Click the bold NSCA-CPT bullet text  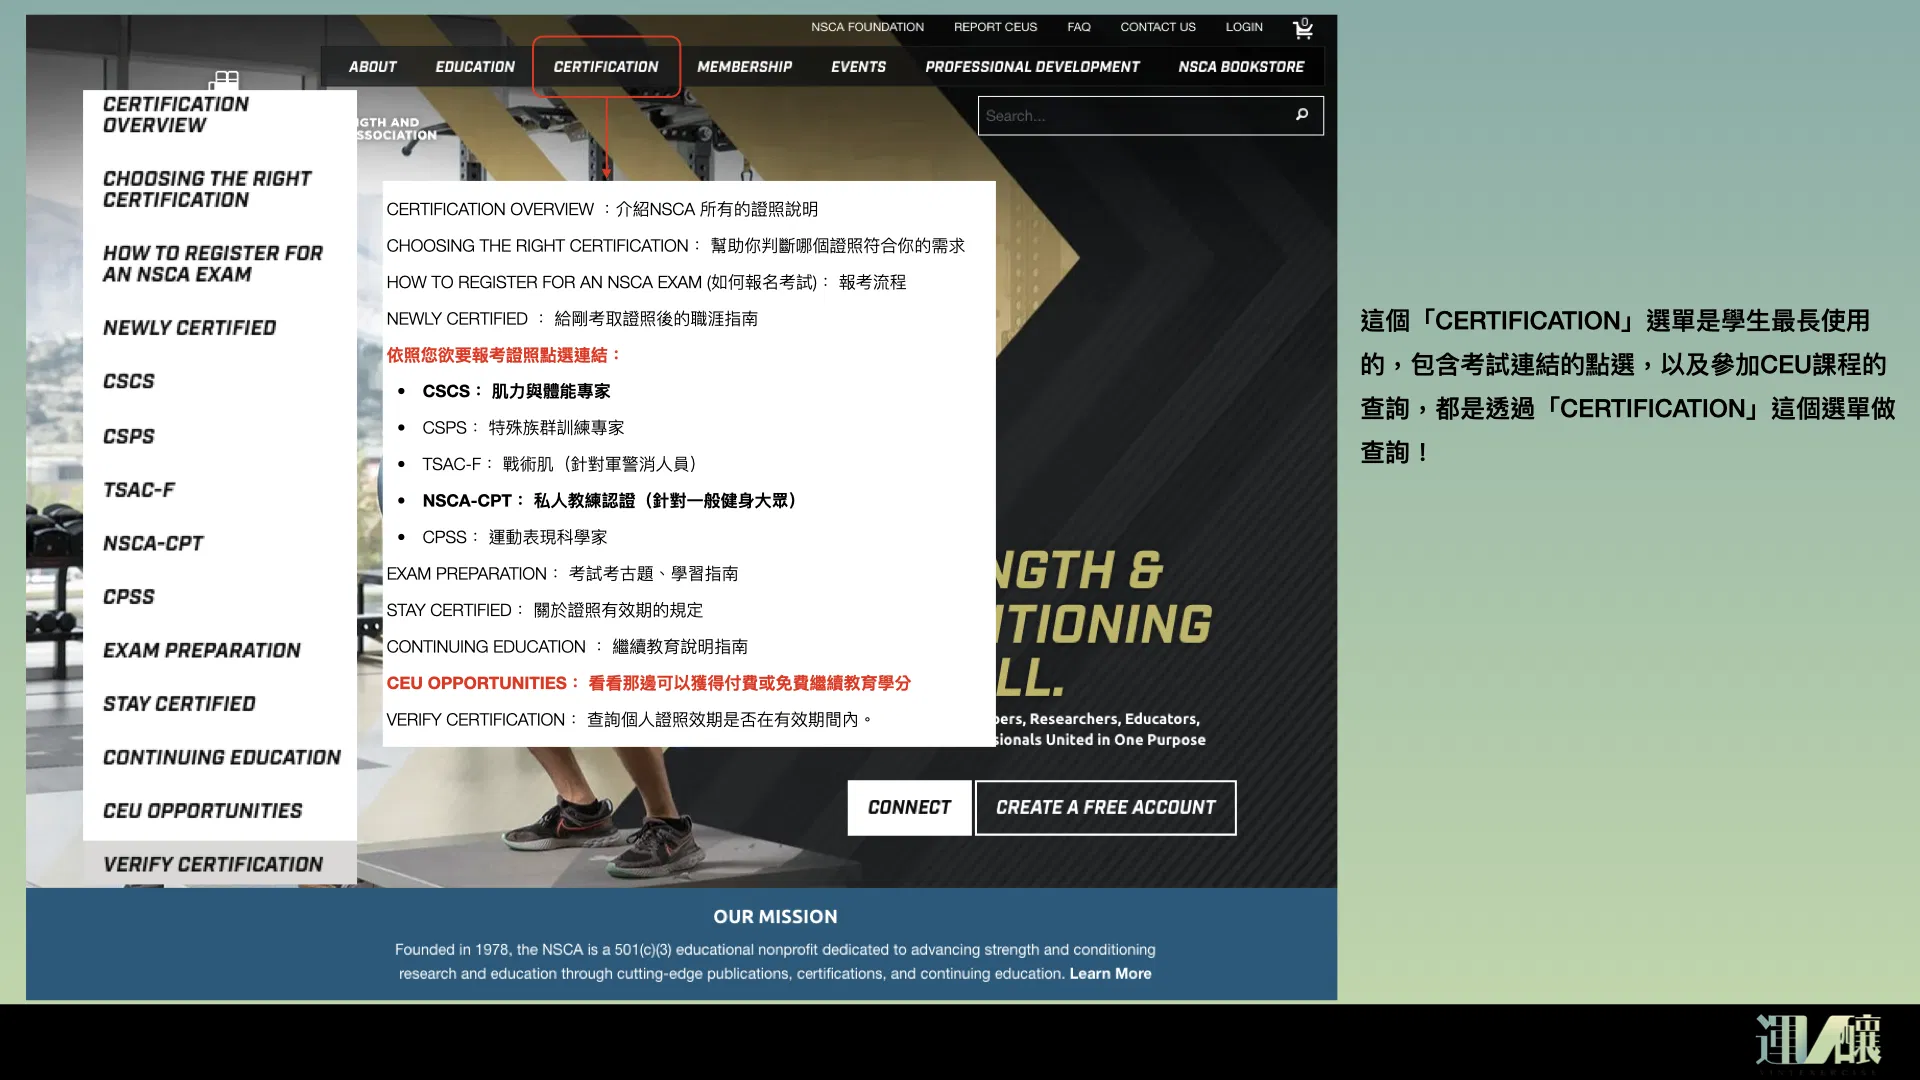[x=611, y=501]
